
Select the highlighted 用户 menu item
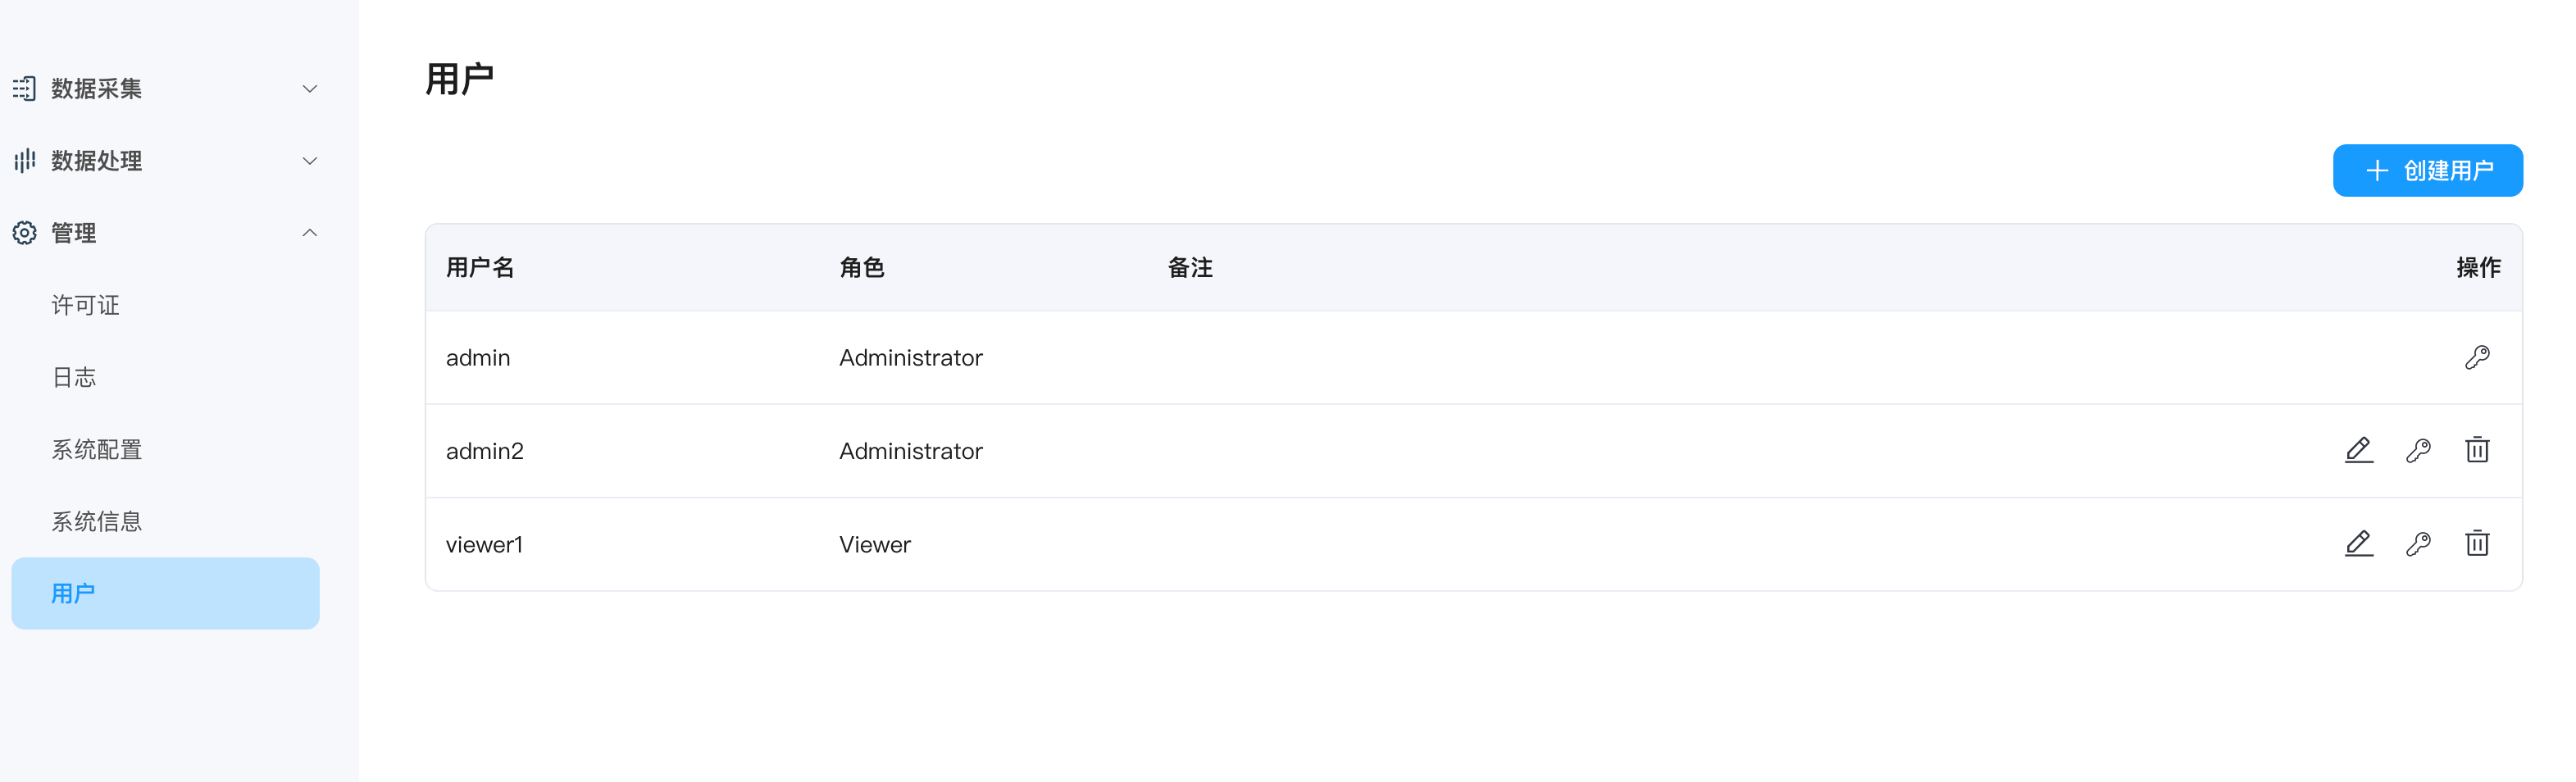165,593
